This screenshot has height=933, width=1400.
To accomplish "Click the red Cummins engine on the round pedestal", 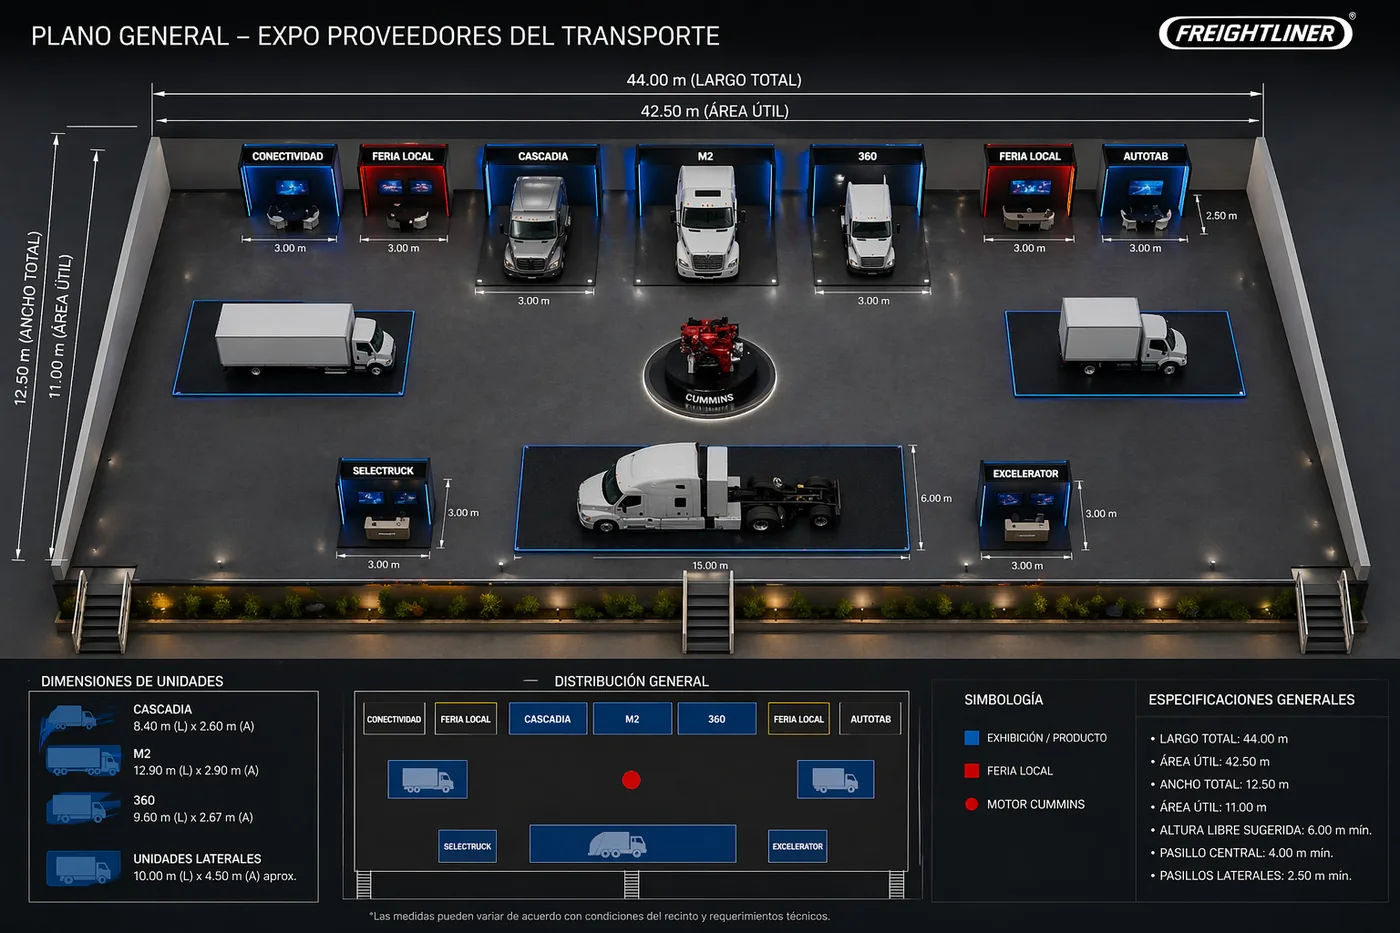I will 710,348.
